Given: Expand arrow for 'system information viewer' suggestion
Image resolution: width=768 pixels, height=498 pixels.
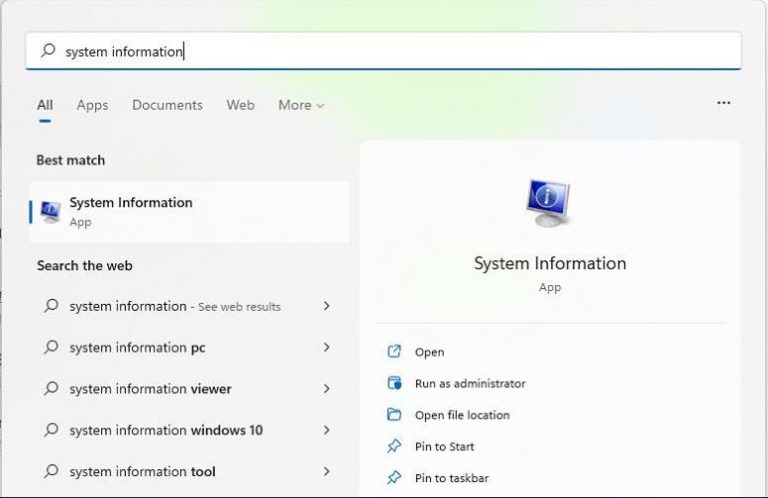Looking at the screenshot, I should pos(326,389).
